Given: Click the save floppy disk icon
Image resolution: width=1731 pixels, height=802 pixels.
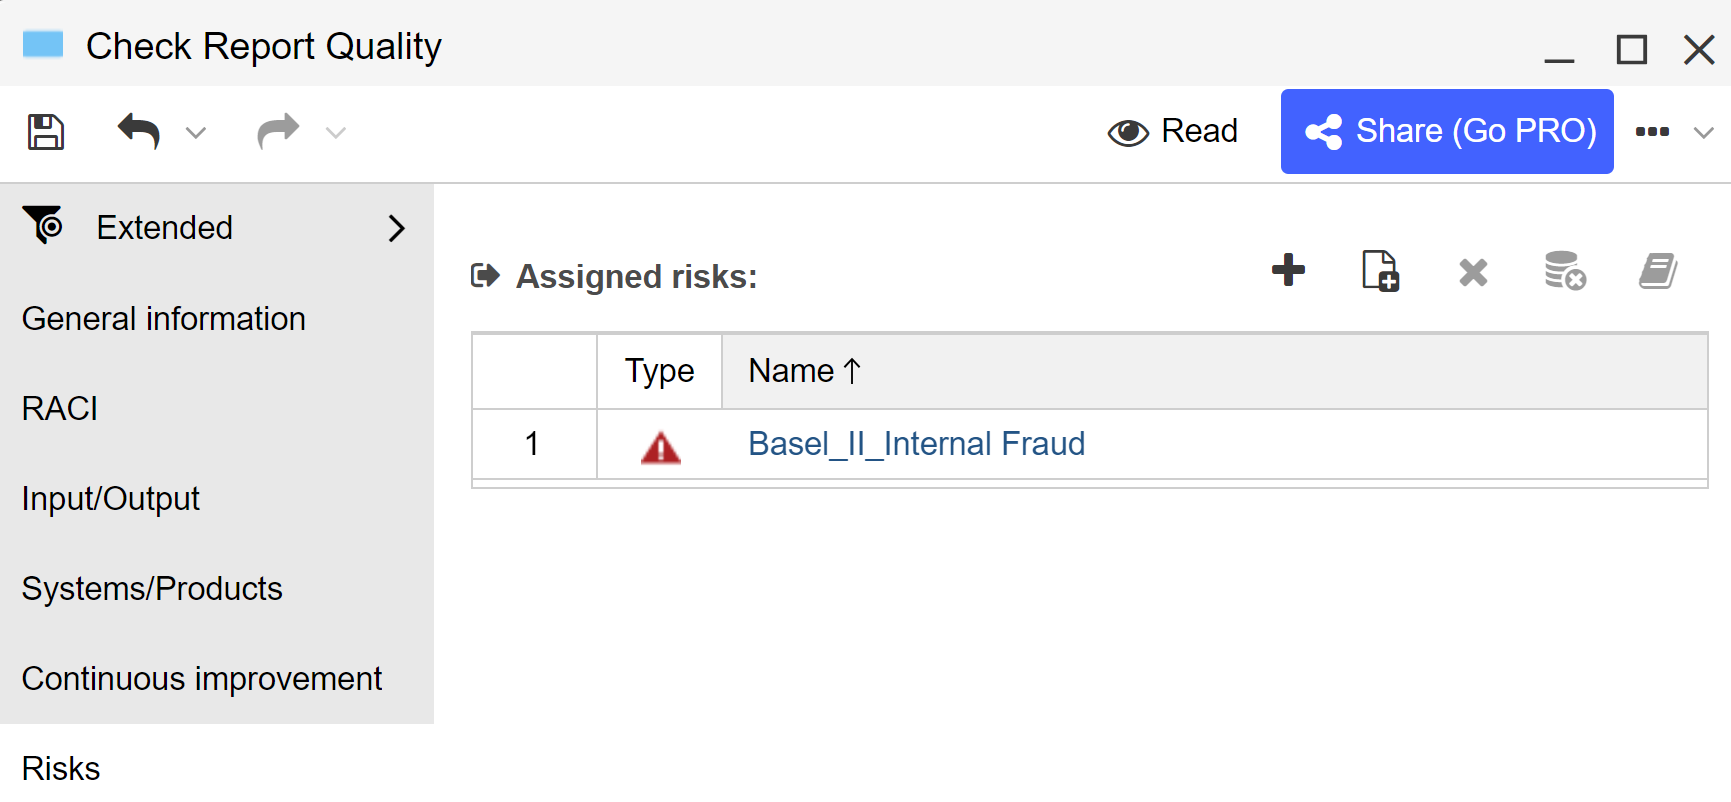Looking at the screenshot, I should coord(46,132).
